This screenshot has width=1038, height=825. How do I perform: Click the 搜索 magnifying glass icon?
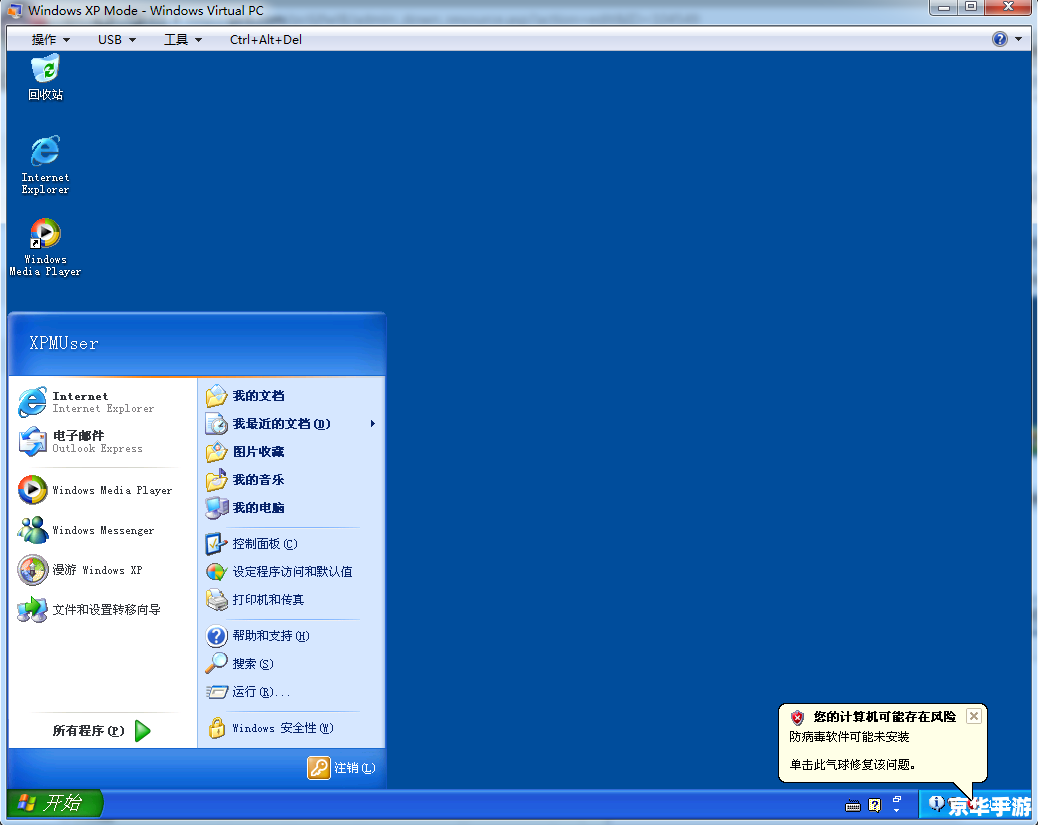pyautogui.click(x=216, y=663)
